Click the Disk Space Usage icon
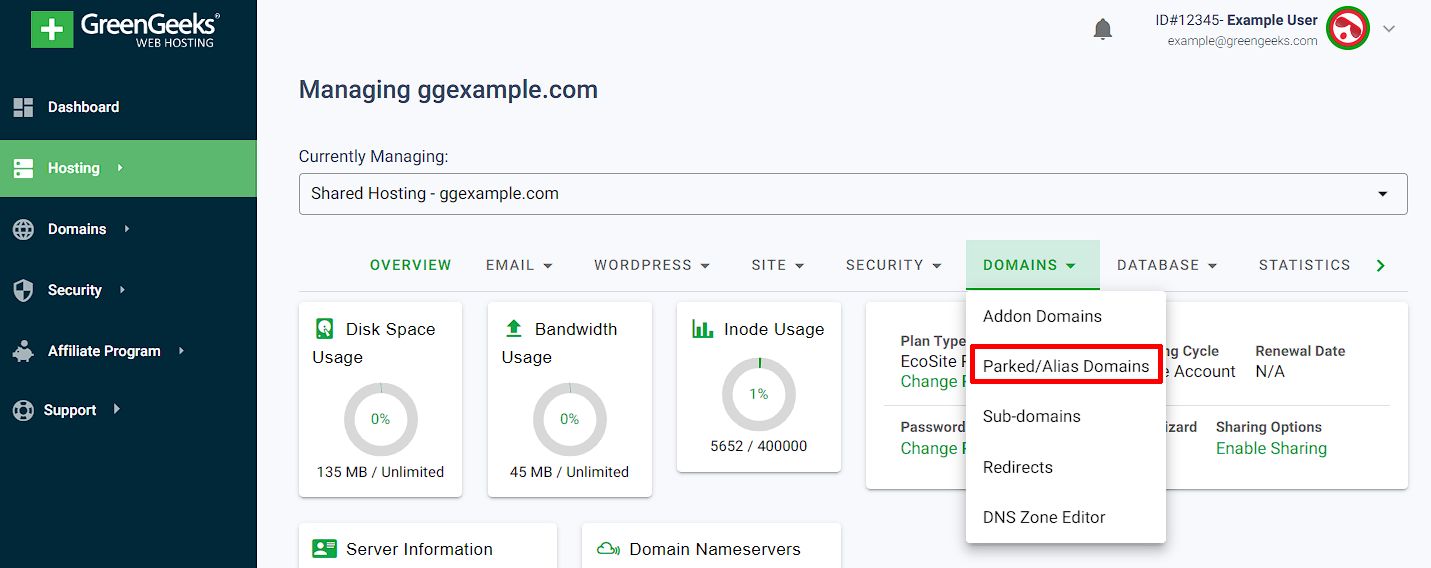Screen dimensions: 1431x568 point(324,328)
